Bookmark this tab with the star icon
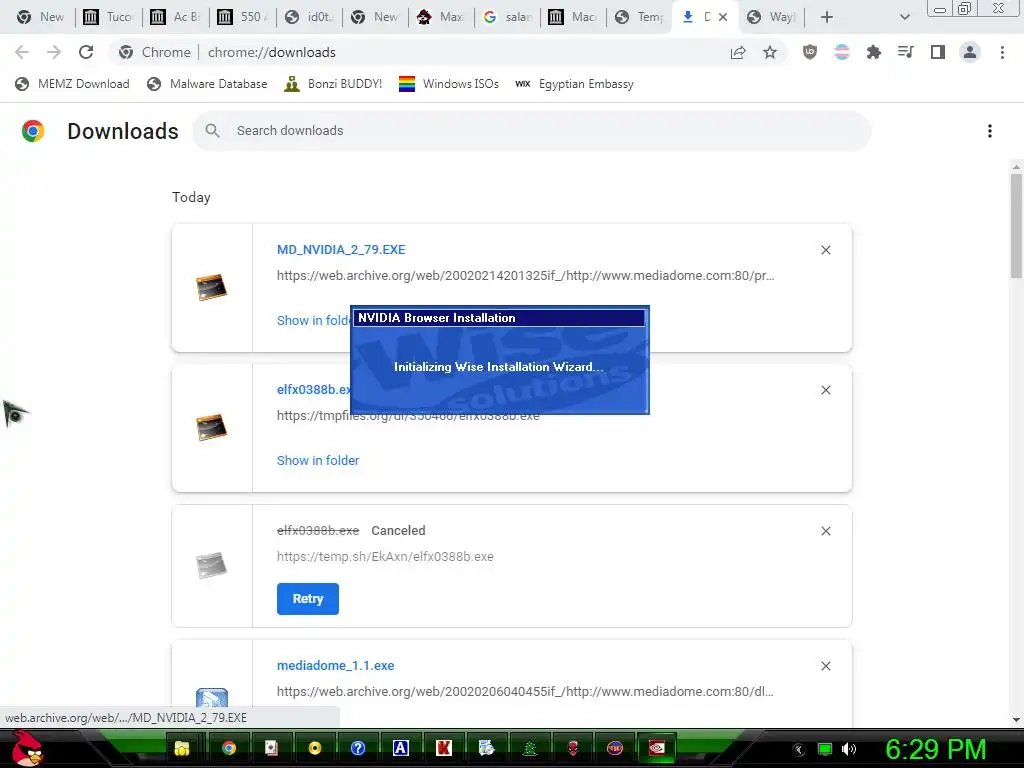This screenshot has width=1024, height=768. (770, 52)
